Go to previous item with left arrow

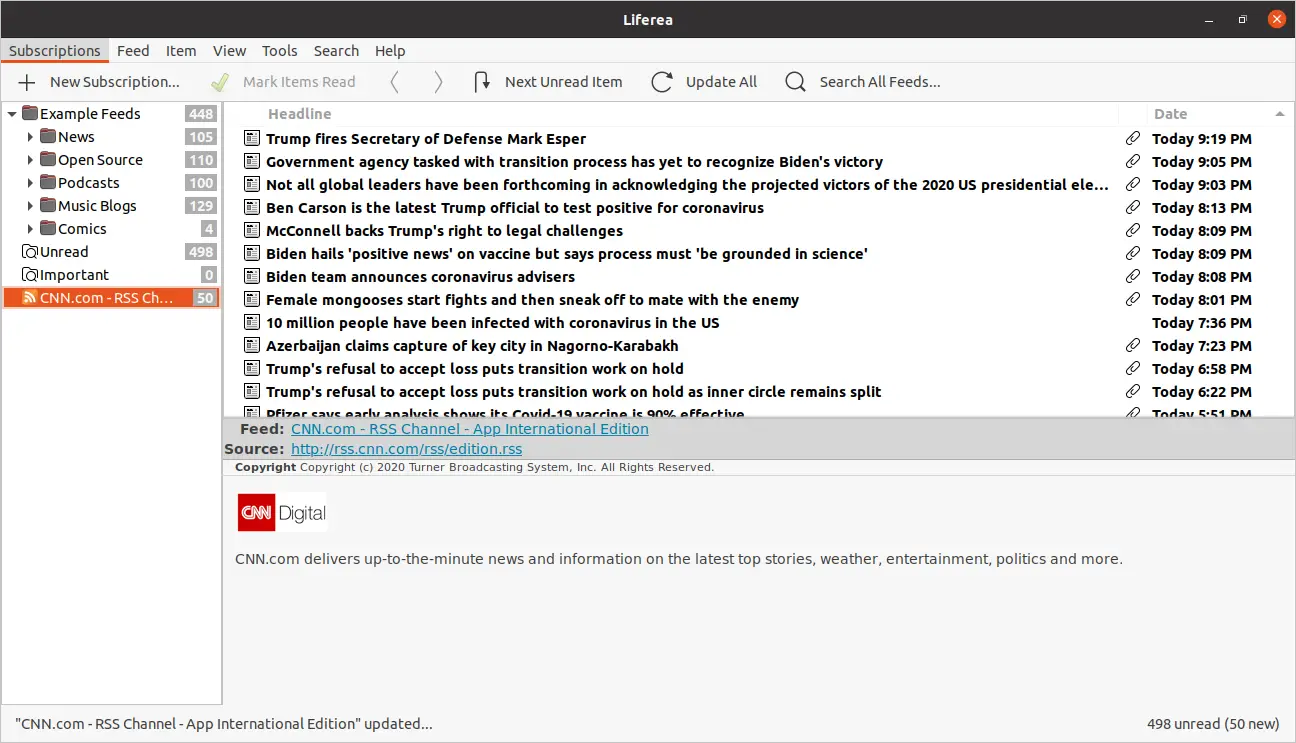coord(394,82)
